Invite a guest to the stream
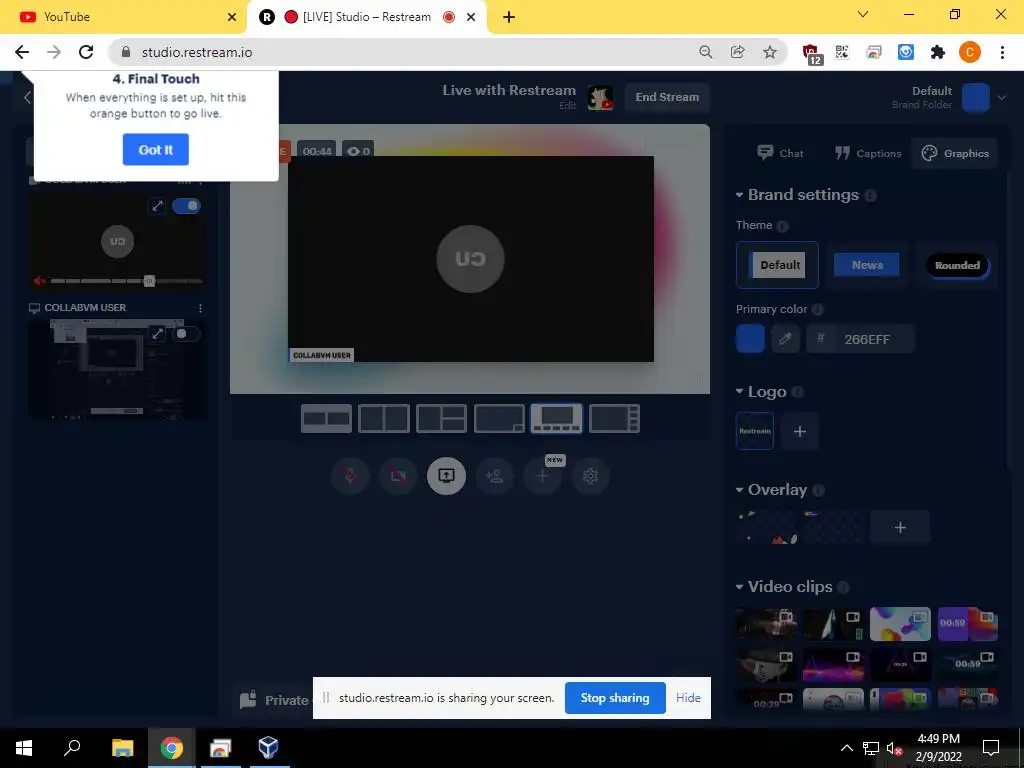 click(x=494, y=476)
